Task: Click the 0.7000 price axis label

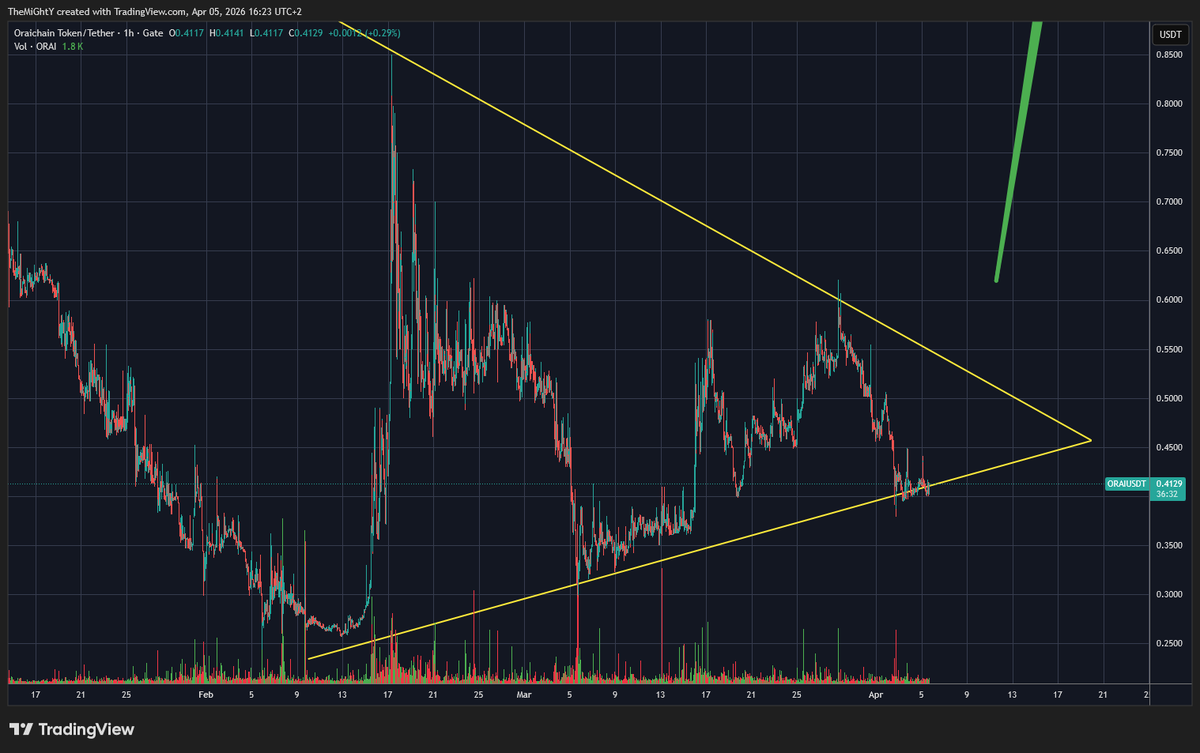Action: point(1170,202)
